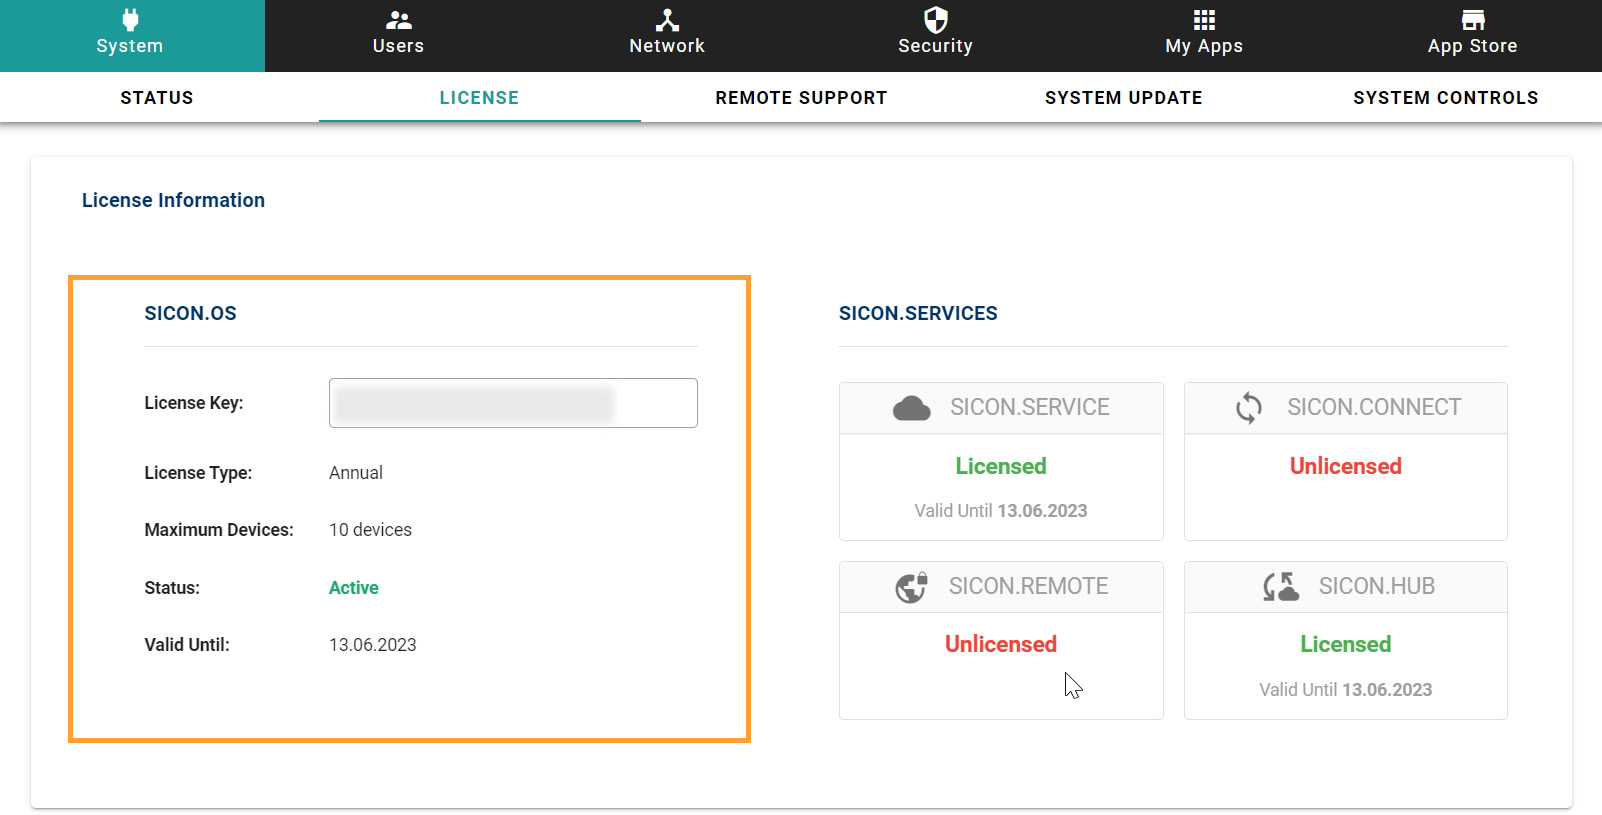This screenshot has height=815, width=1602.
Task: Click the App Store storefront icon
Action: (1472, 20)
